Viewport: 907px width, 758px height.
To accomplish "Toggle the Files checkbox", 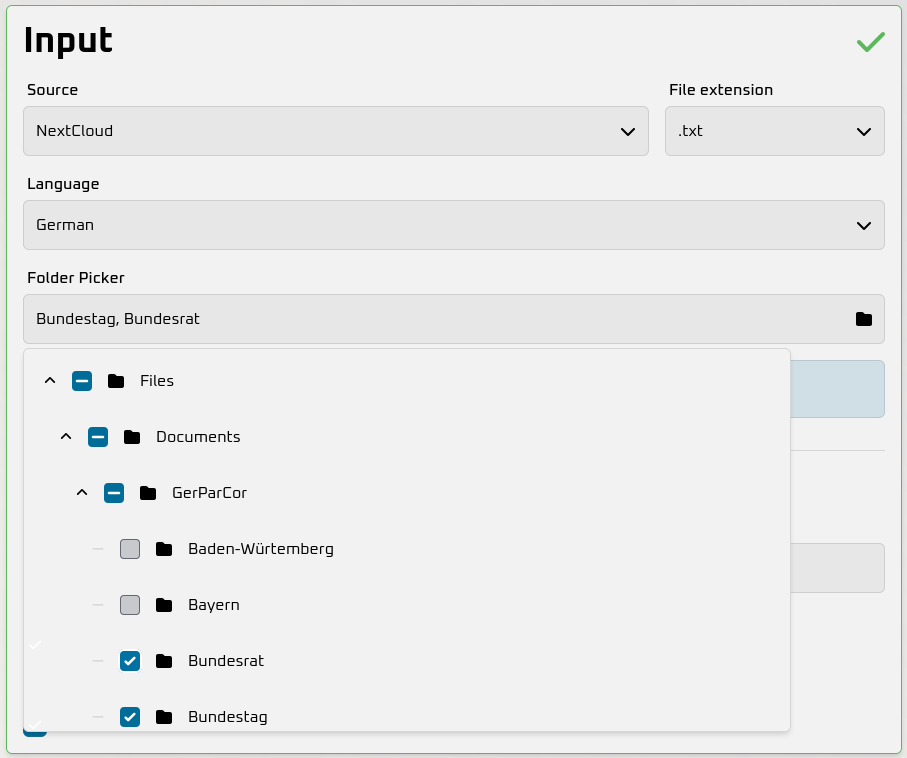I will pos(82,381).
